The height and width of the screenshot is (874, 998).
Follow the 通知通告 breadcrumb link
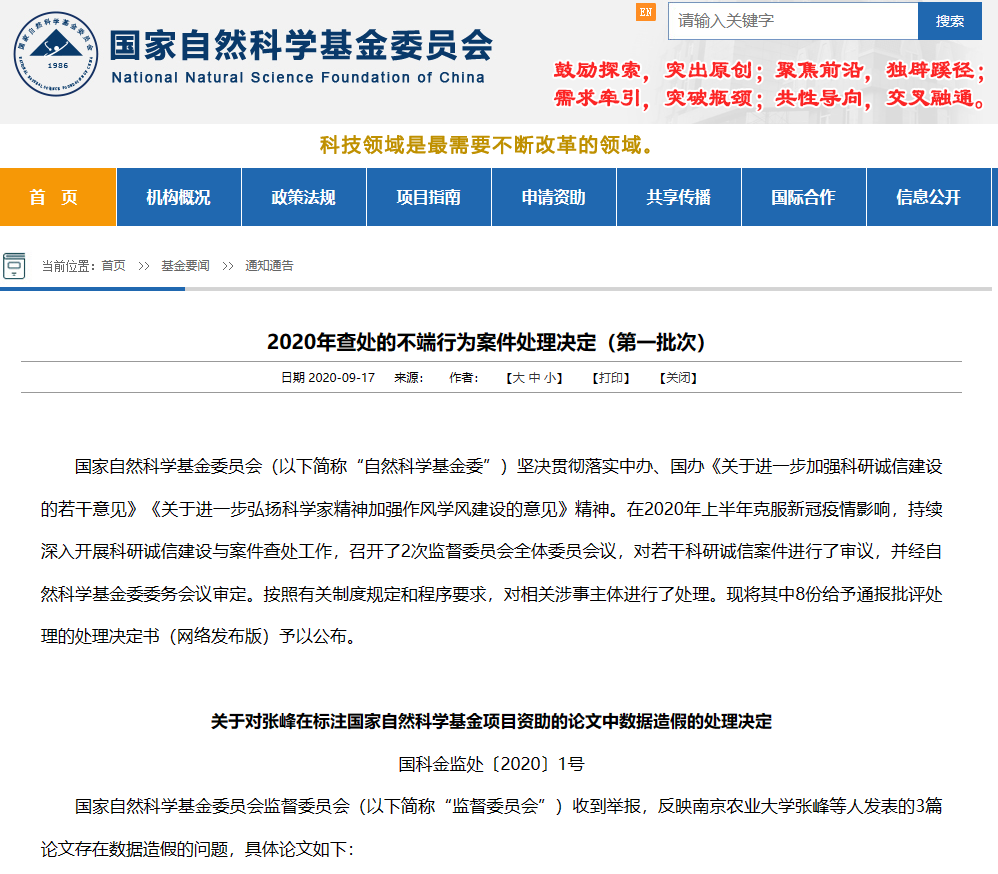[269, 265]
